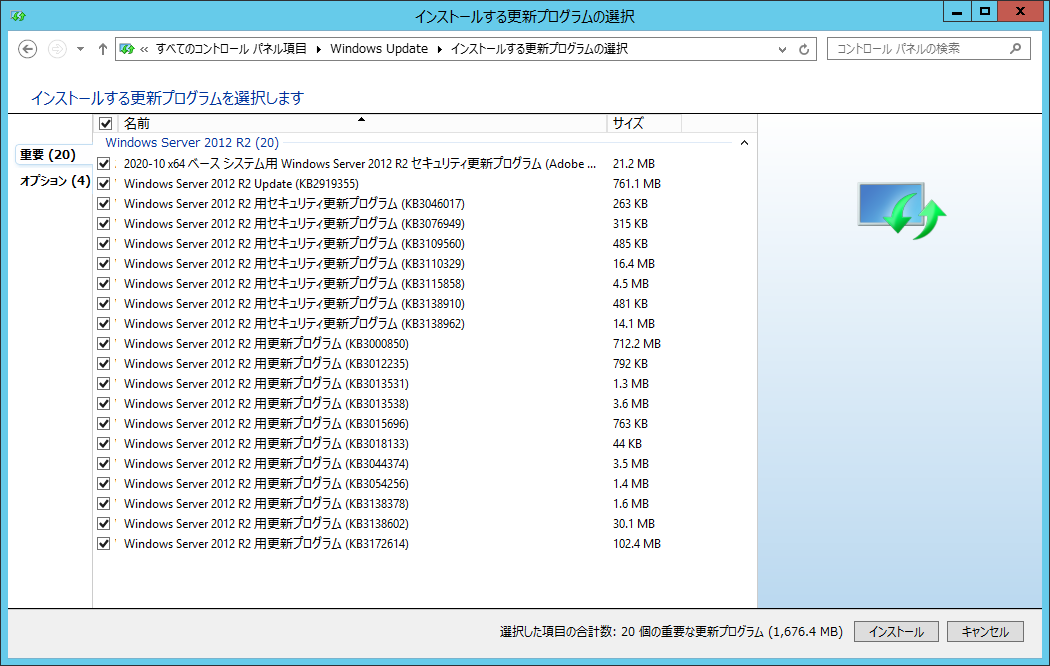1050x666 pixels.
Task: Select the KB3138602 update row text
Action: click(x=266, y=523)
